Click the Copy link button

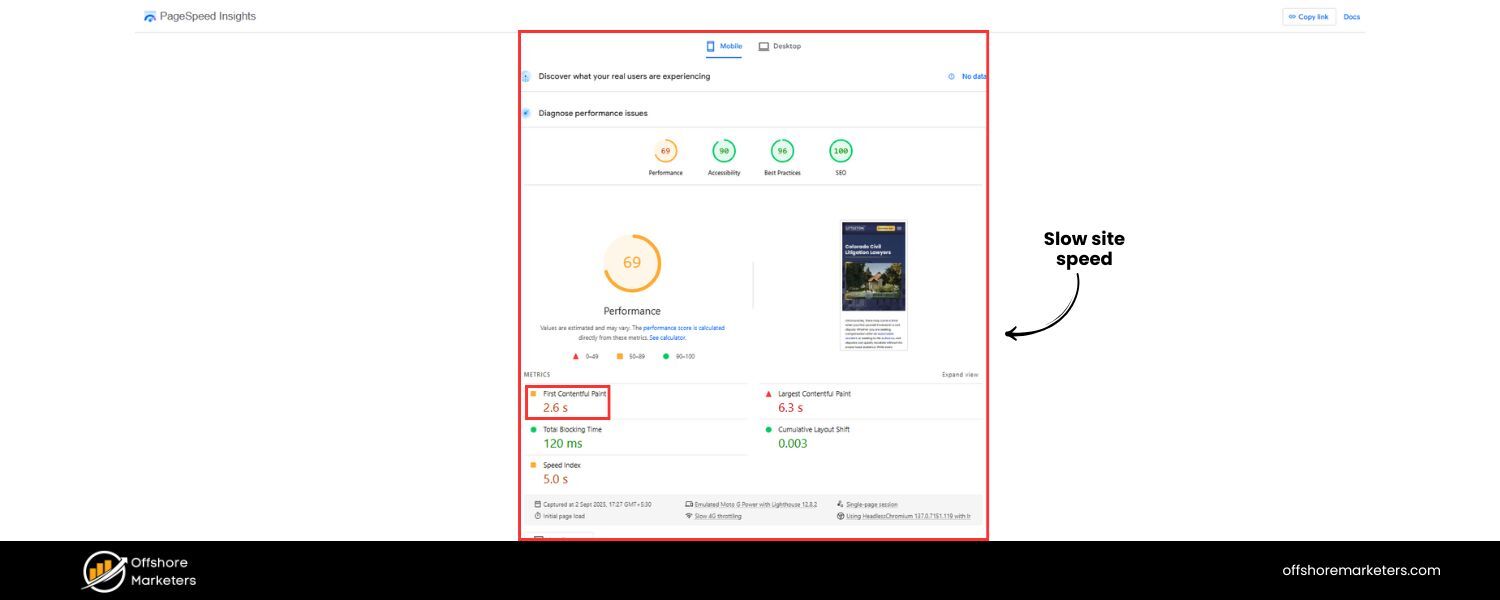pyautogui.click(x=1309, y=16)
